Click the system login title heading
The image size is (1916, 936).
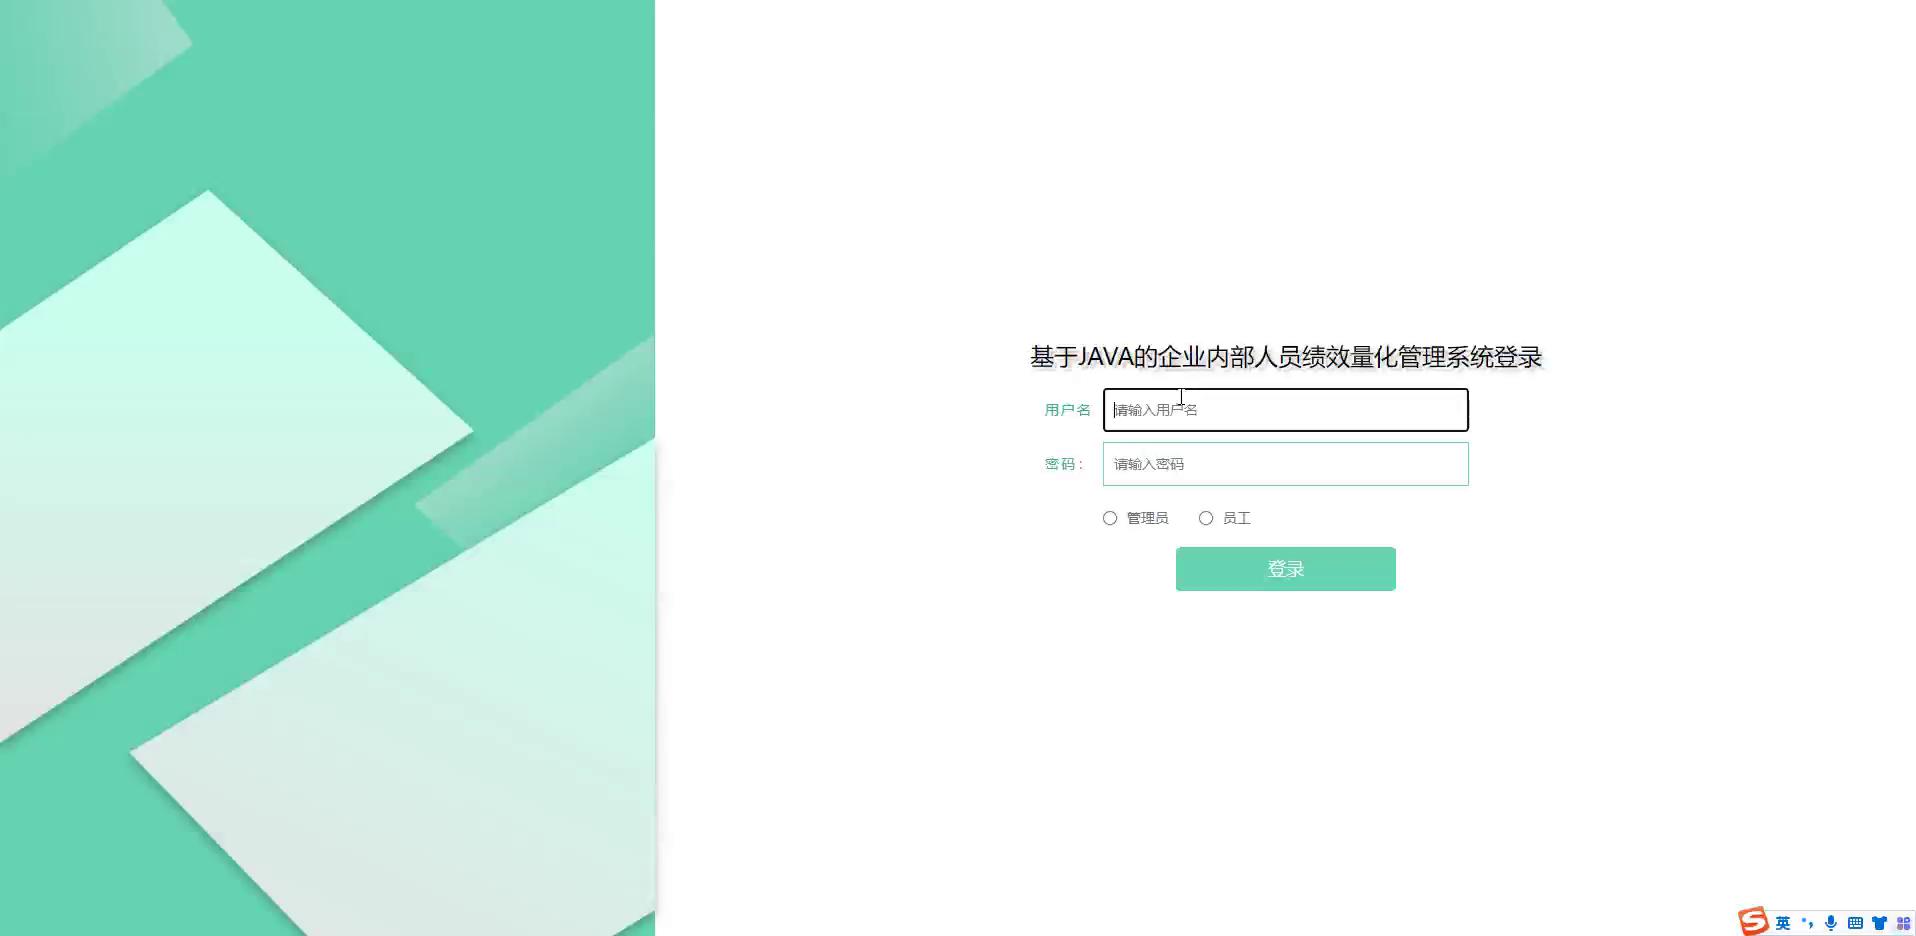coord(1286,357)
